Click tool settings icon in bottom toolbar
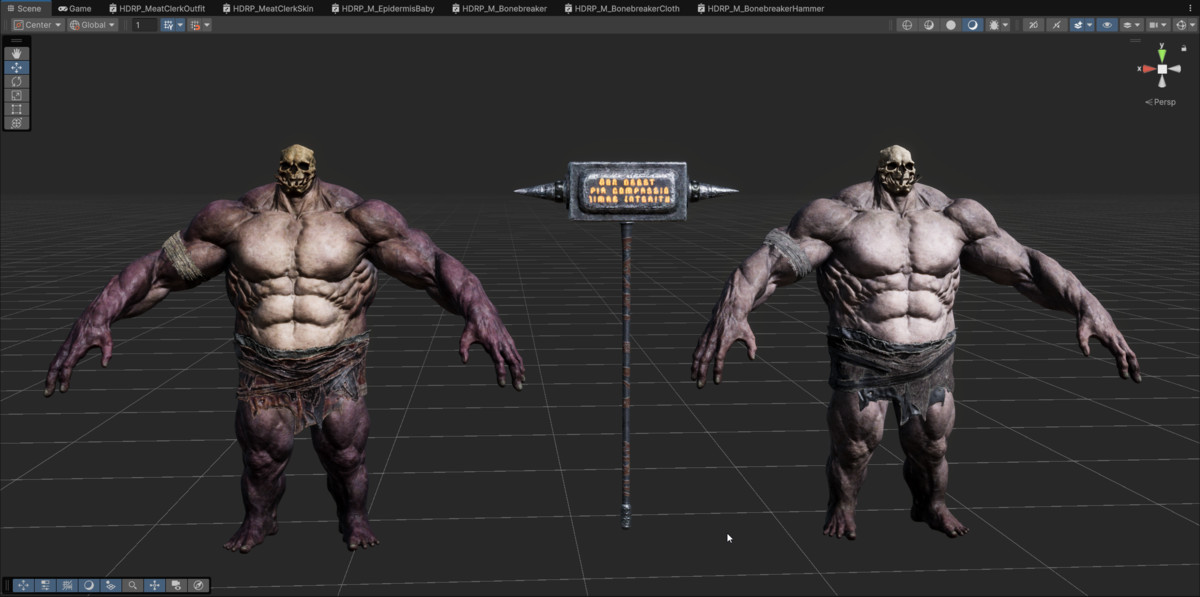 pos(45,585)
